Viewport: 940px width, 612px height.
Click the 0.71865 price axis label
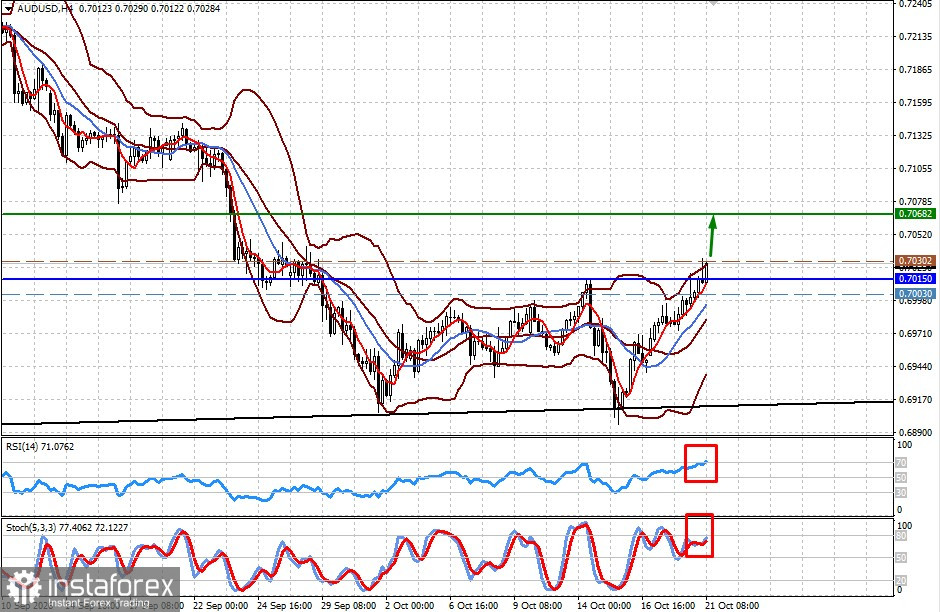point(916,70)
